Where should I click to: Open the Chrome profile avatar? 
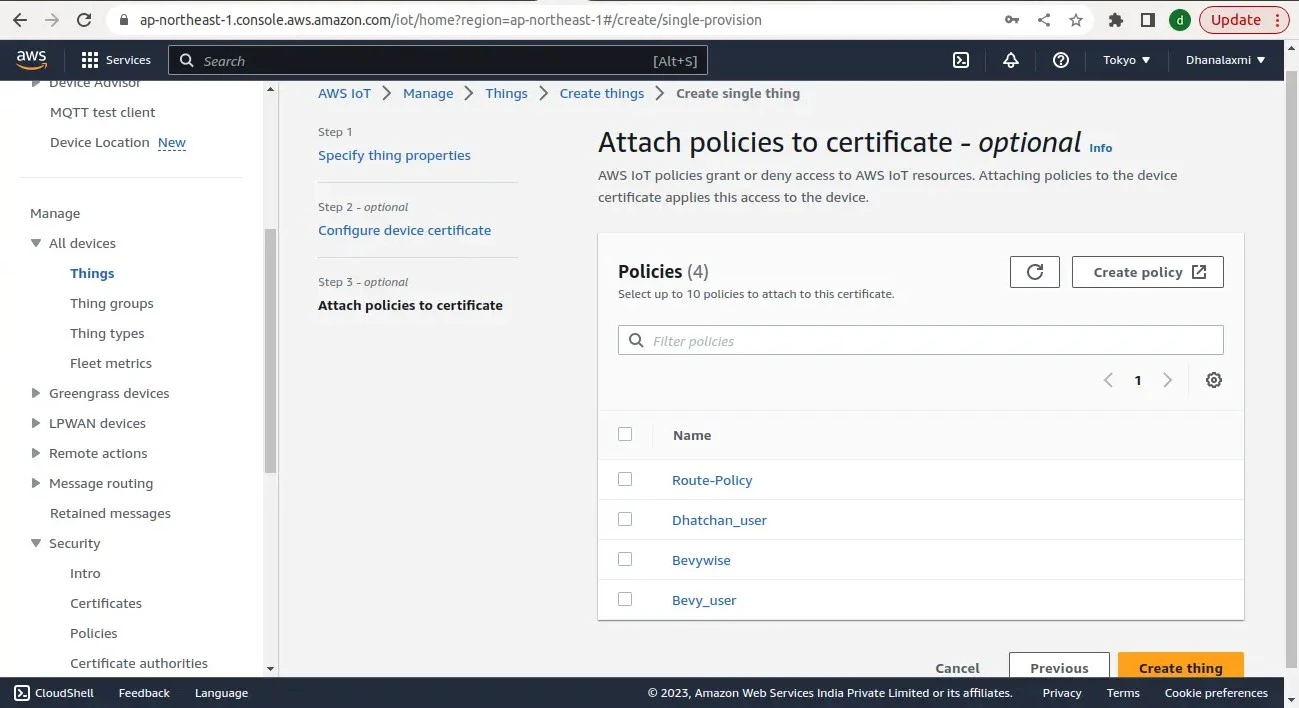pos(1180,20)
